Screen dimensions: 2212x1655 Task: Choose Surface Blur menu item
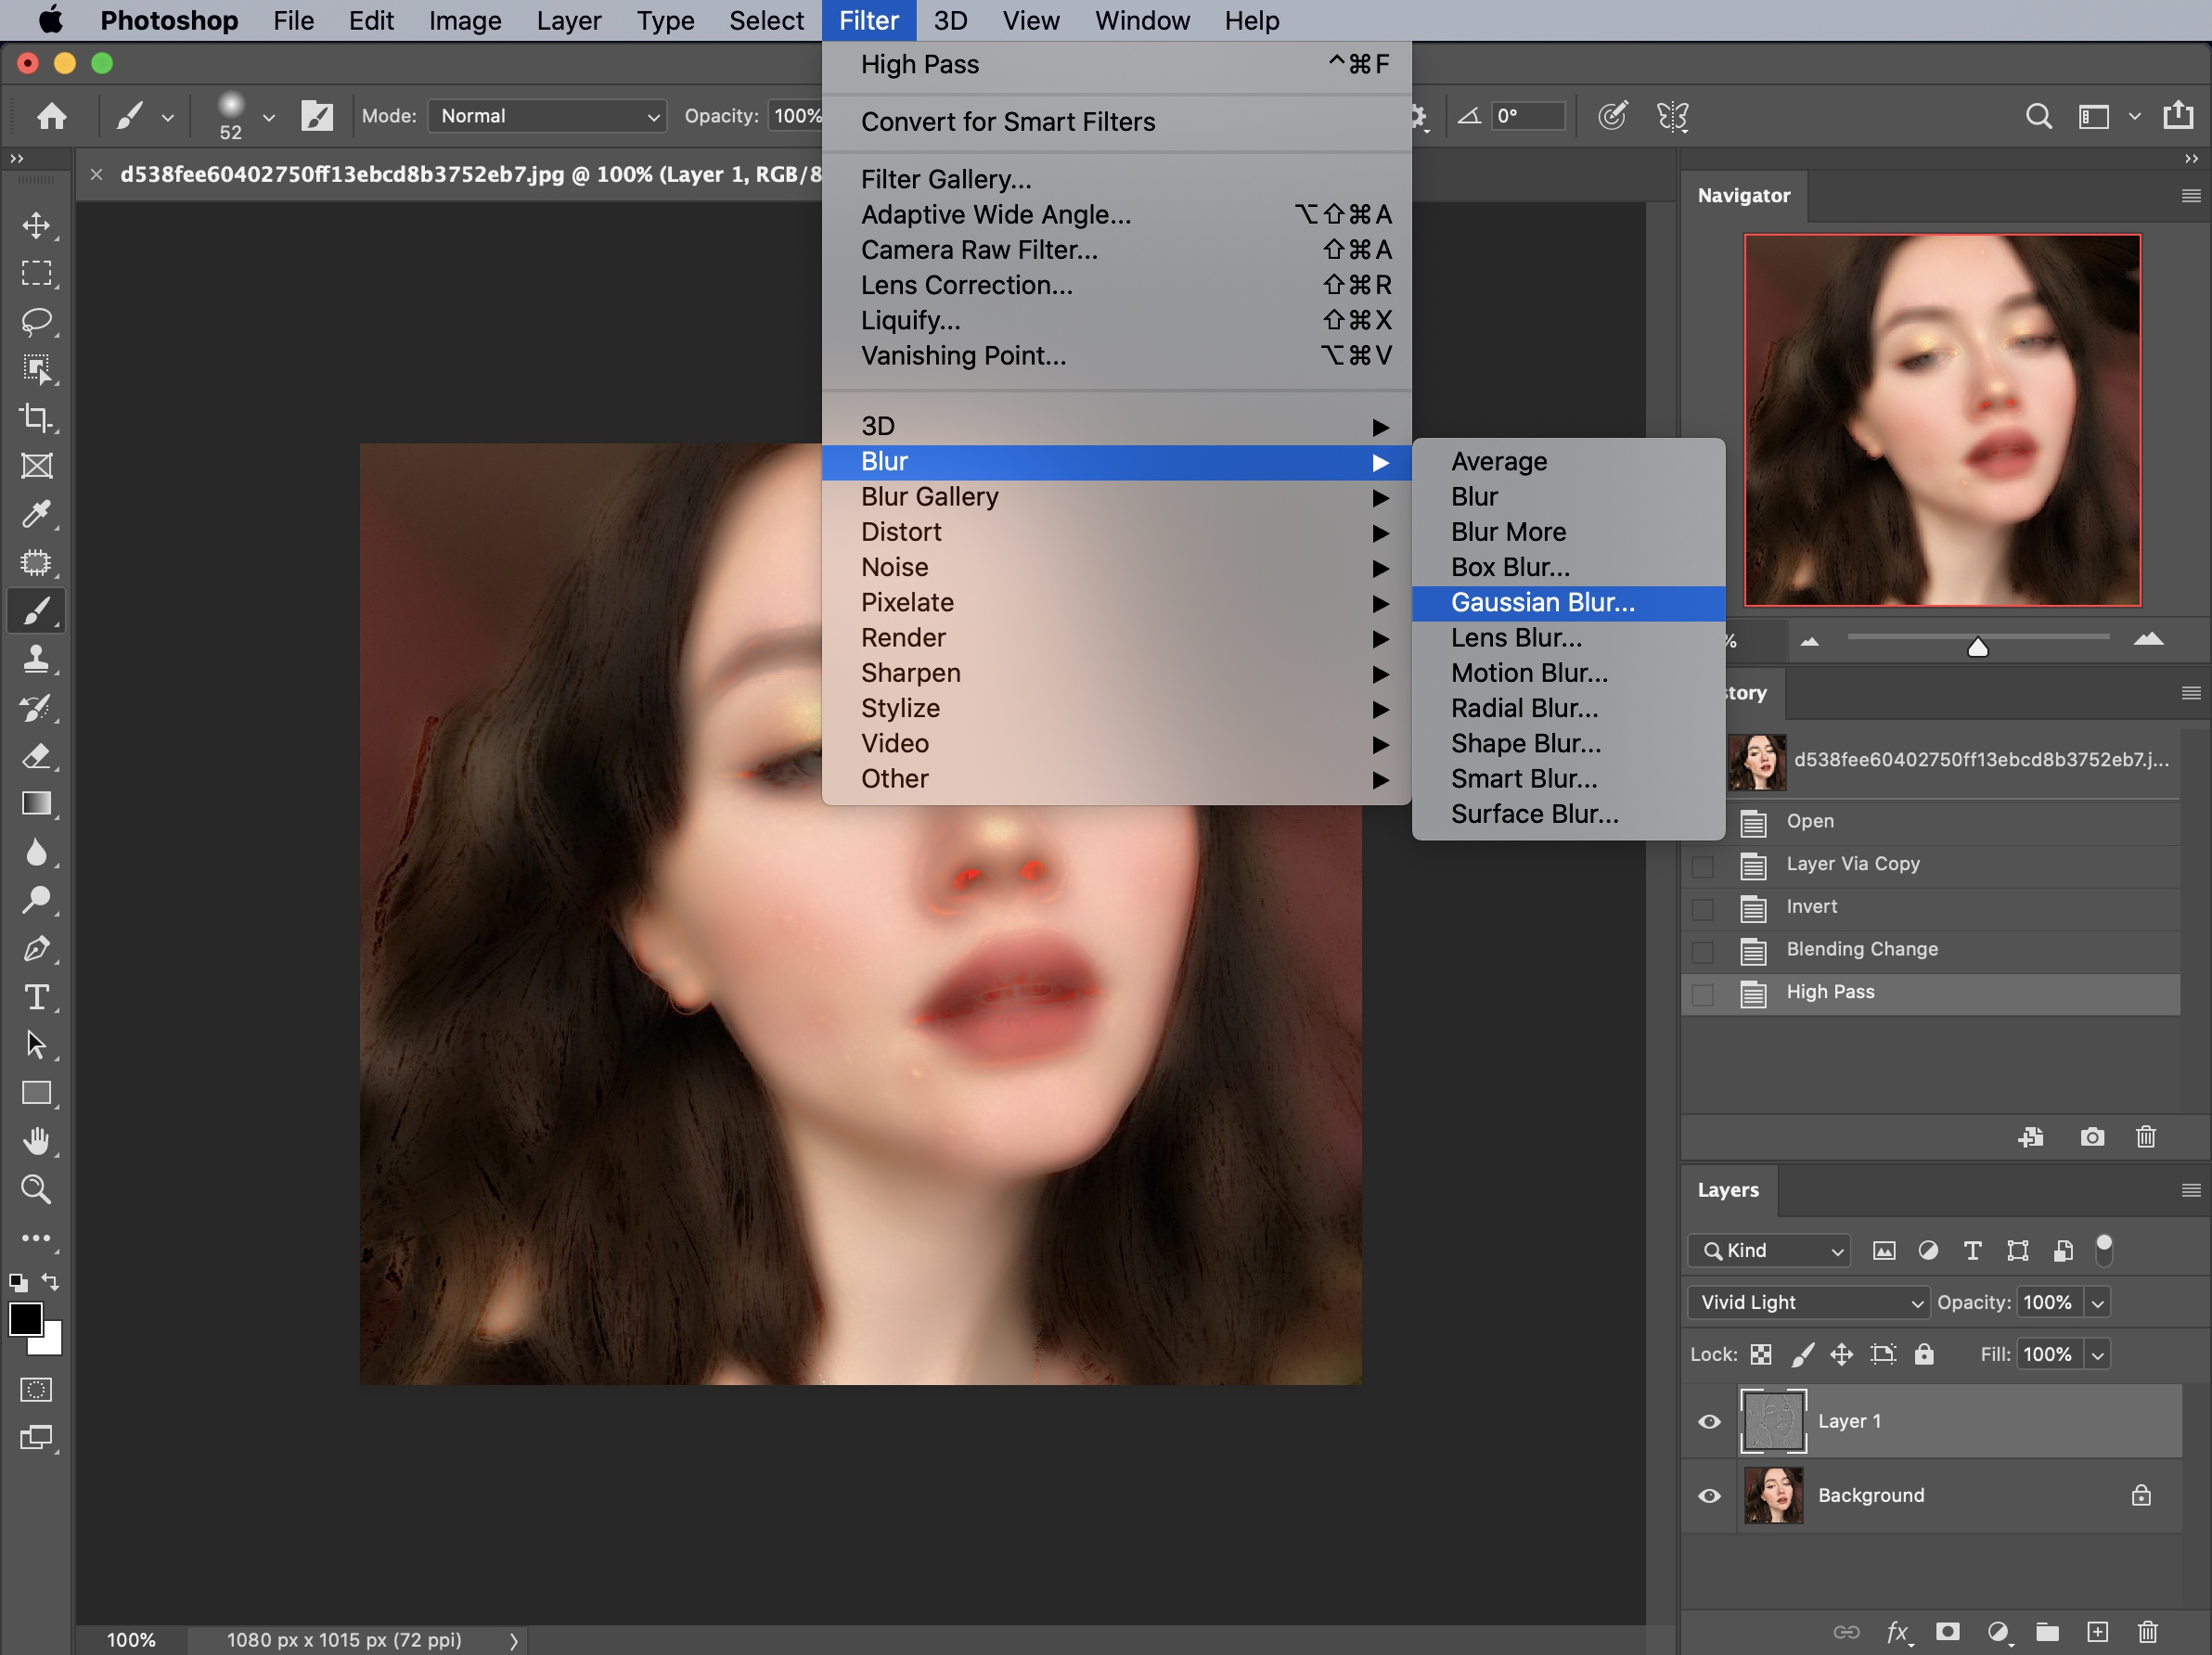1568,814
